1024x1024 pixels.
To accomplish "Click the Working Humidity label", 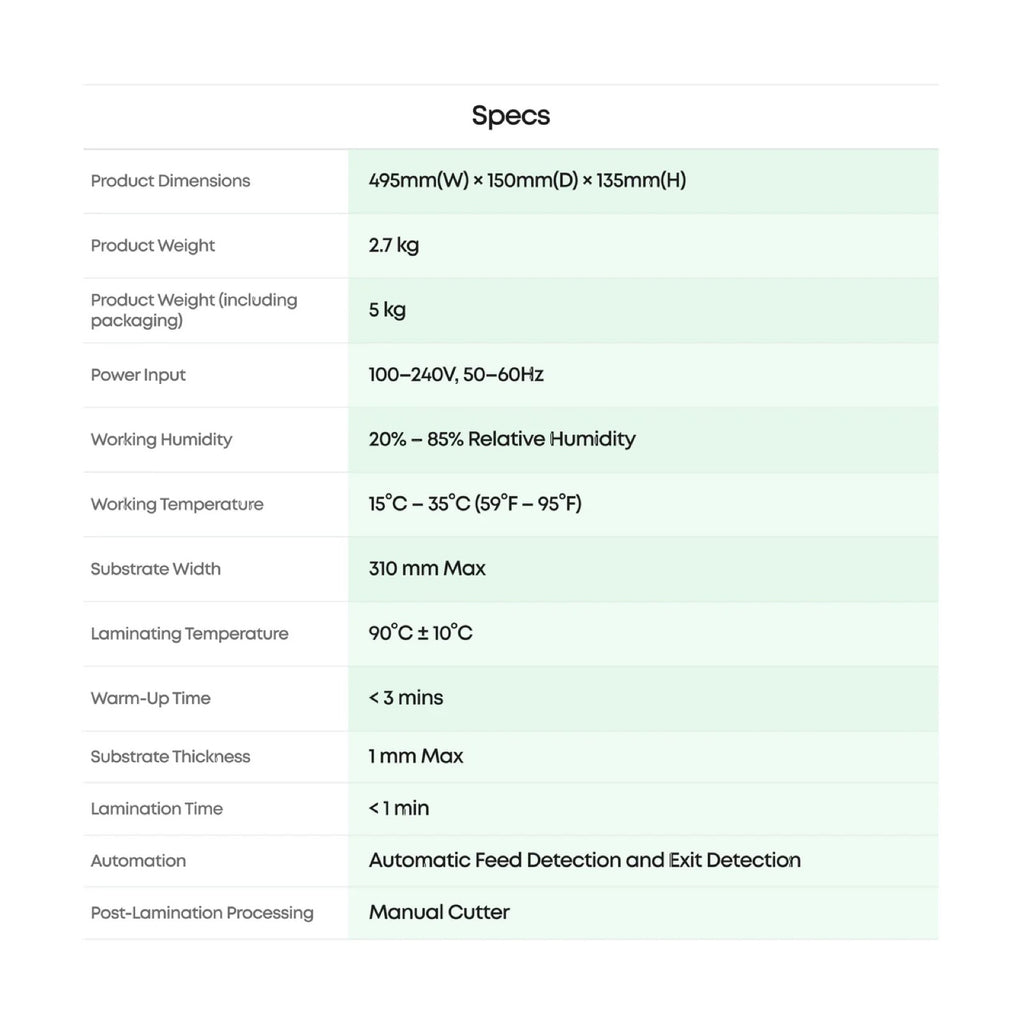I will 161,440.
